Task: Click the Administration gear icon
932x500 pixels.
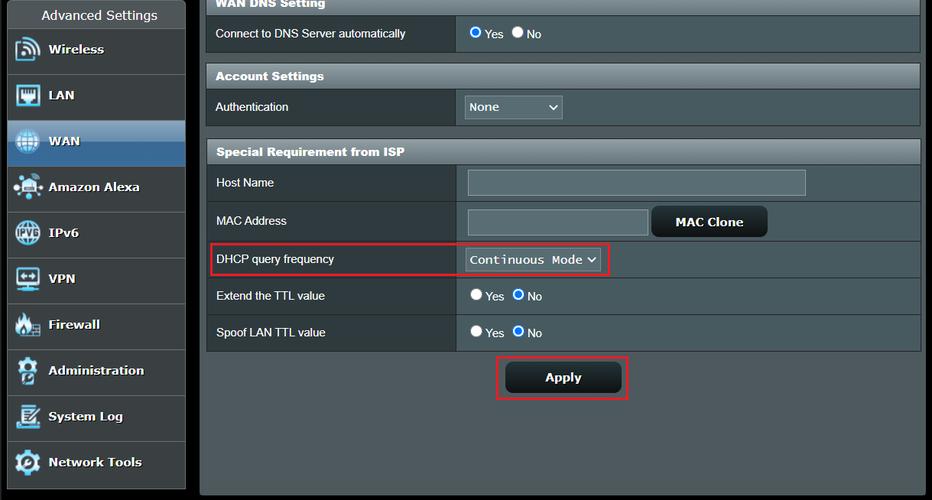Action: tap(28, 371)
